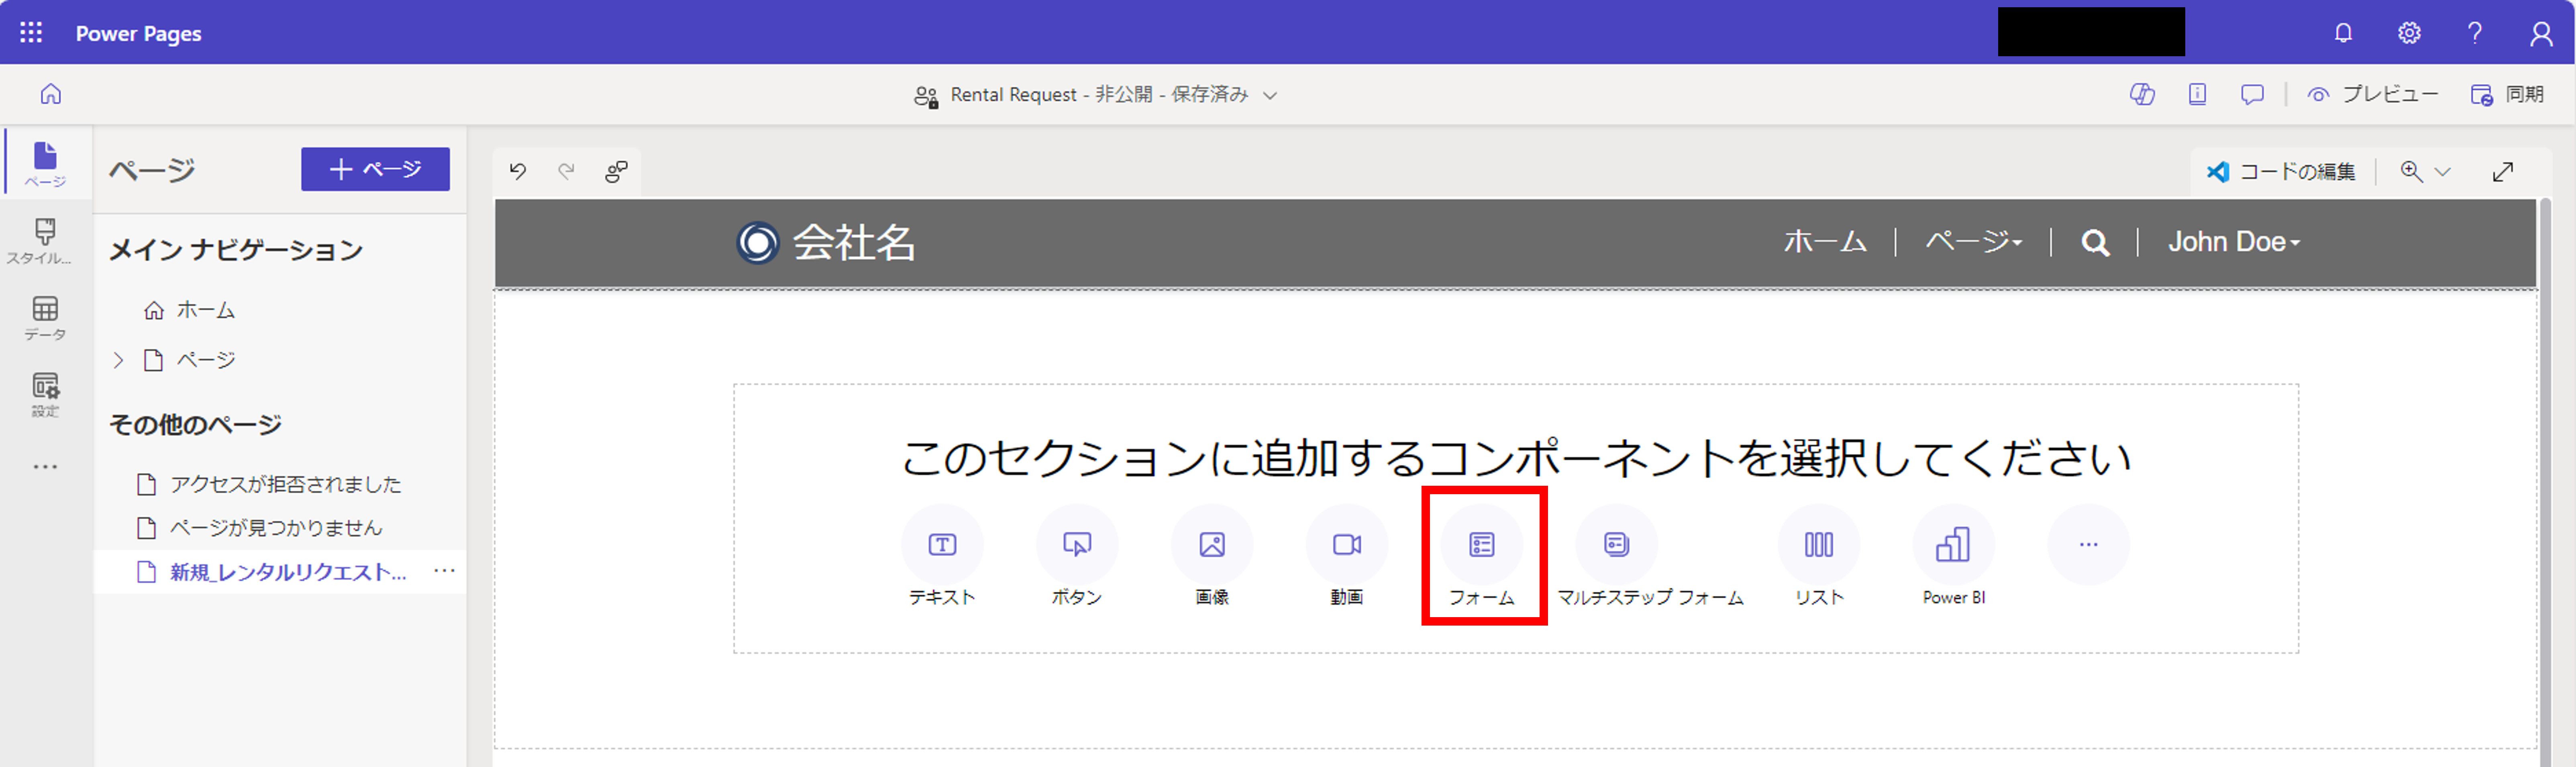Click the + ページ button
This screenshot has width=2576, height=767.
click(x=375, y=169)
